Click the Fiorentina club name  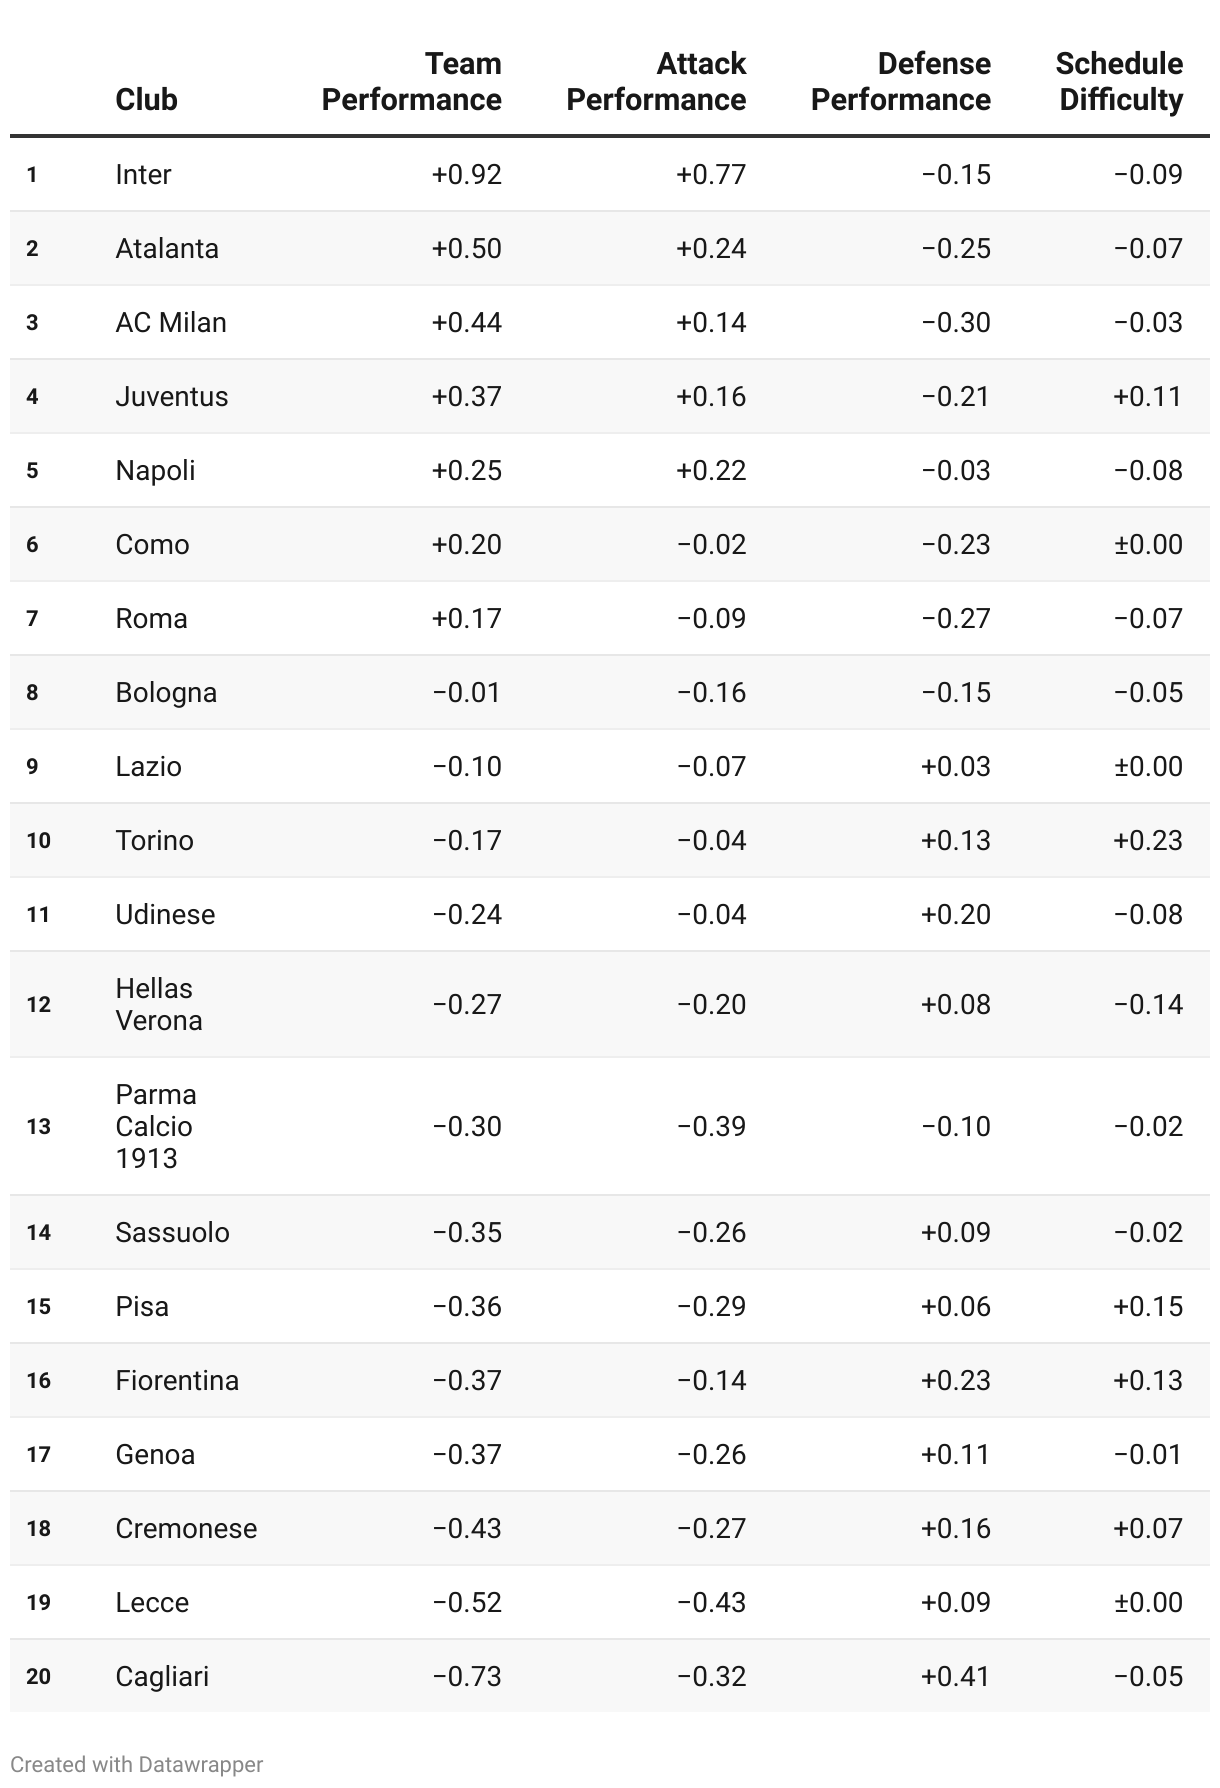(x=177, y=1380)
